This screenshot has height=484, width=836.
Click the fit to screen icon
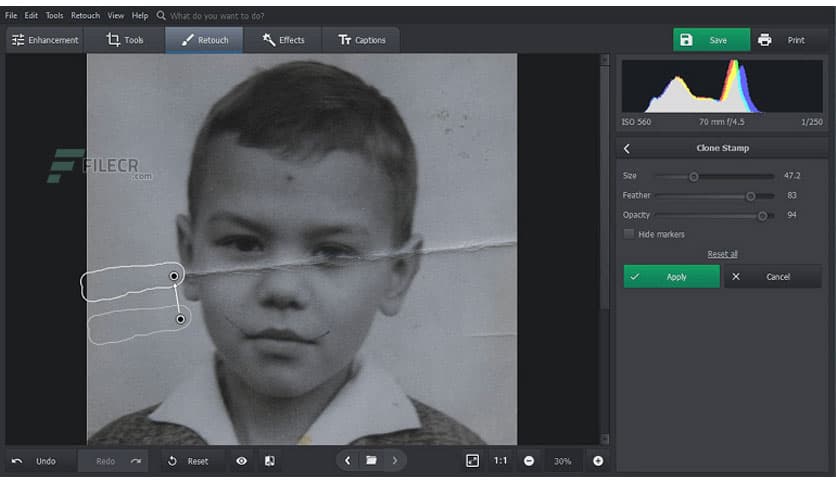point(472,461)
